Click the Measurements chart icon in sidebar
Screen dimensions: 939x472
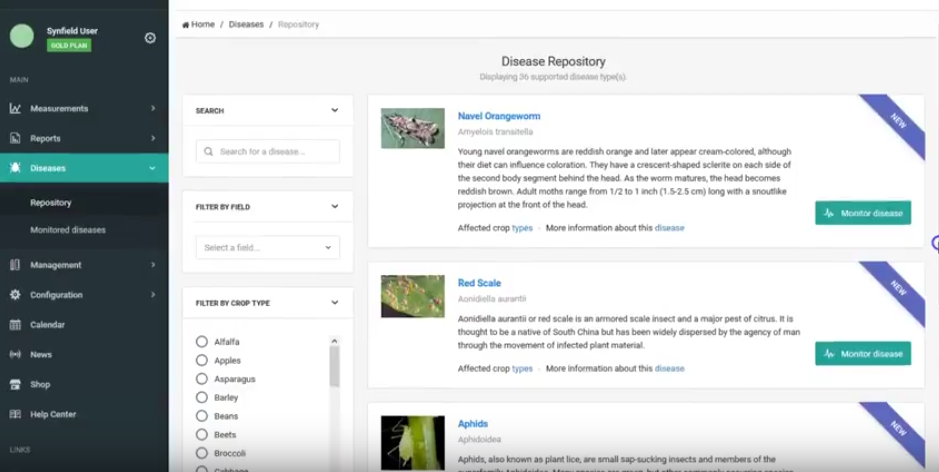tap(16, 108)
